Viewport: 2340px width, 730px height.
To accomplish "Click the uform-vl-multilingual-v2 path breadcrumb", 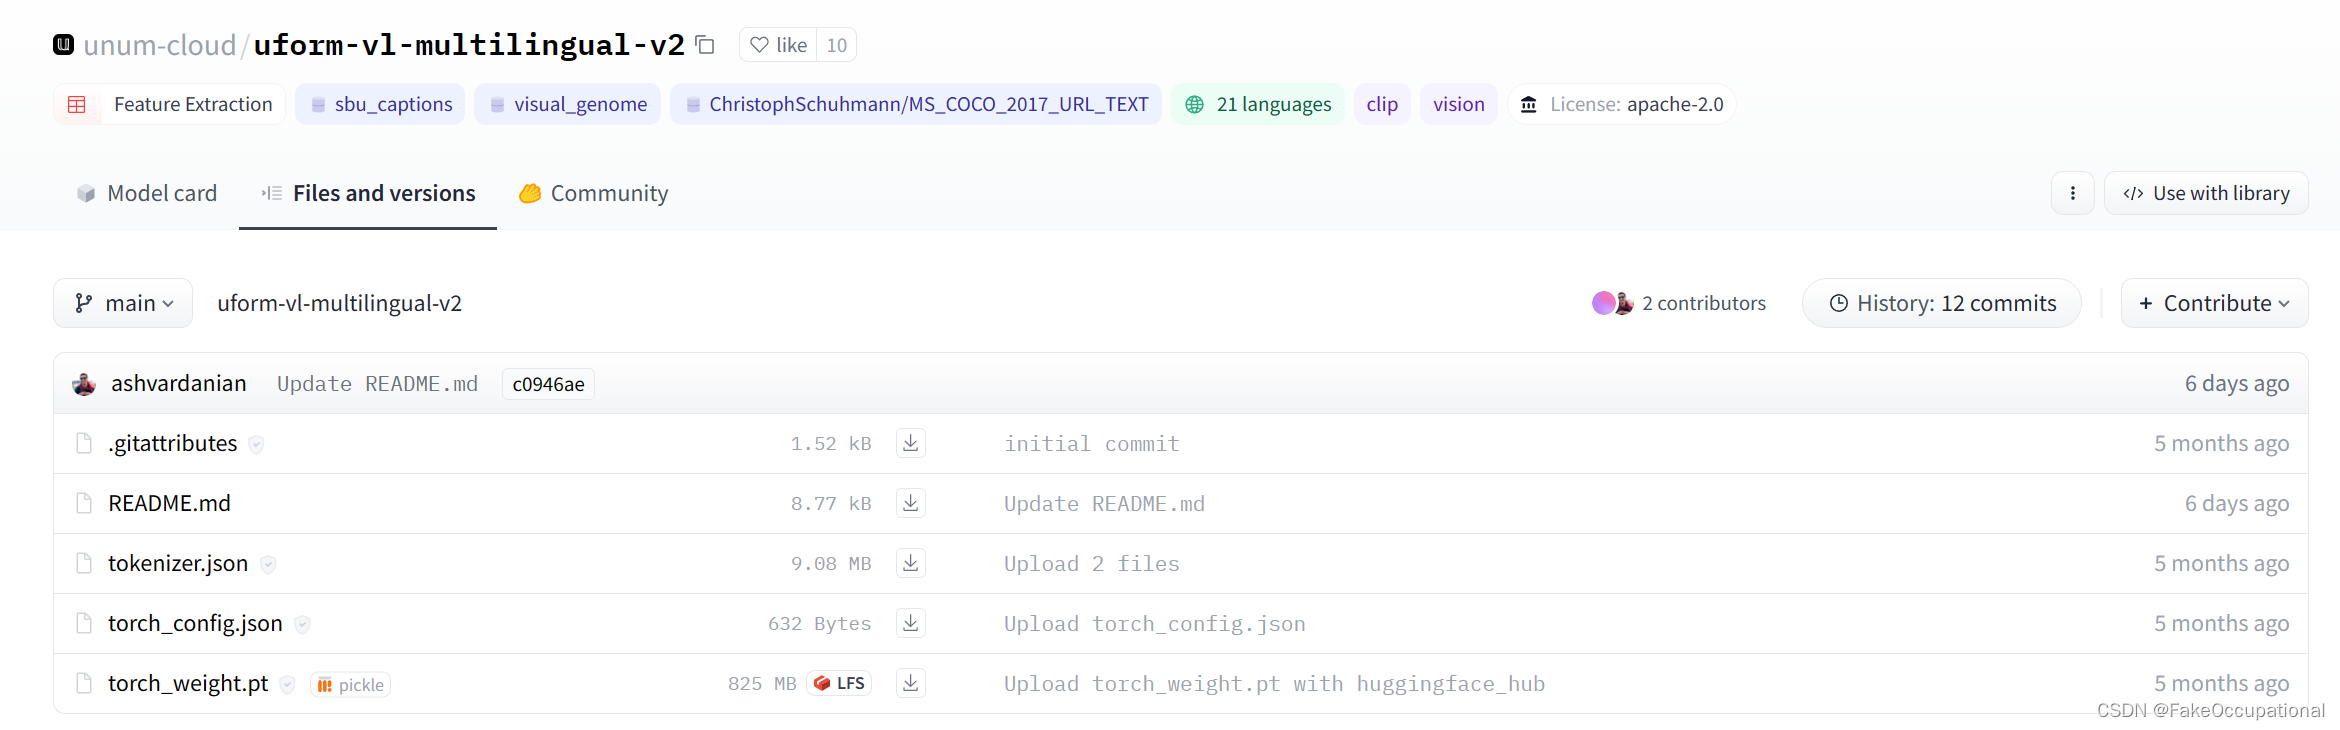I will pyautogui.click(x=340, y=303).
